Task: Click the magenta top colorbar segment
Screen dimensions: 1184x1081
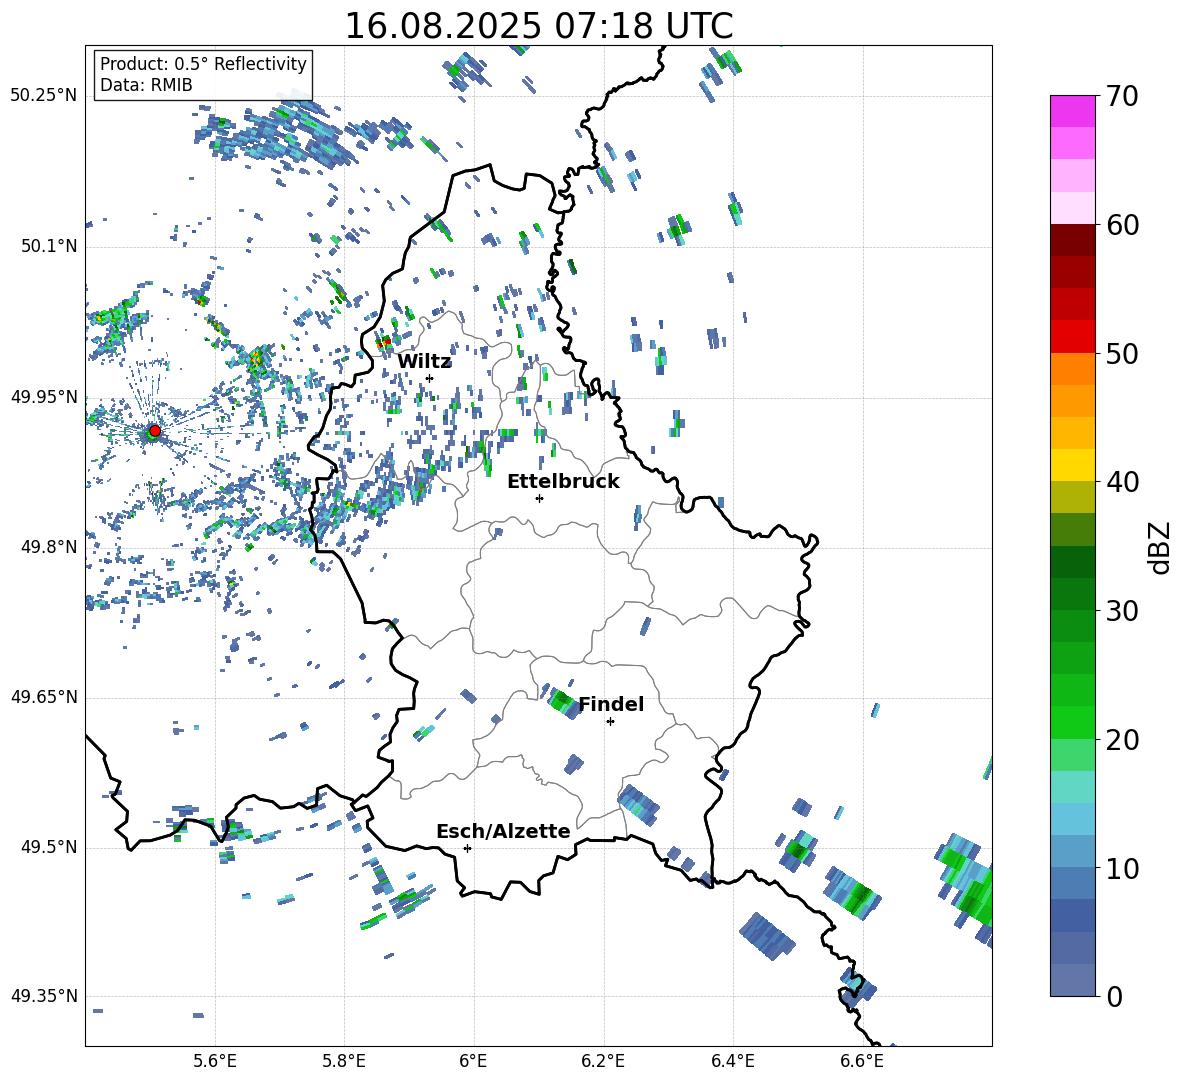Action: tap(1072, 111)
